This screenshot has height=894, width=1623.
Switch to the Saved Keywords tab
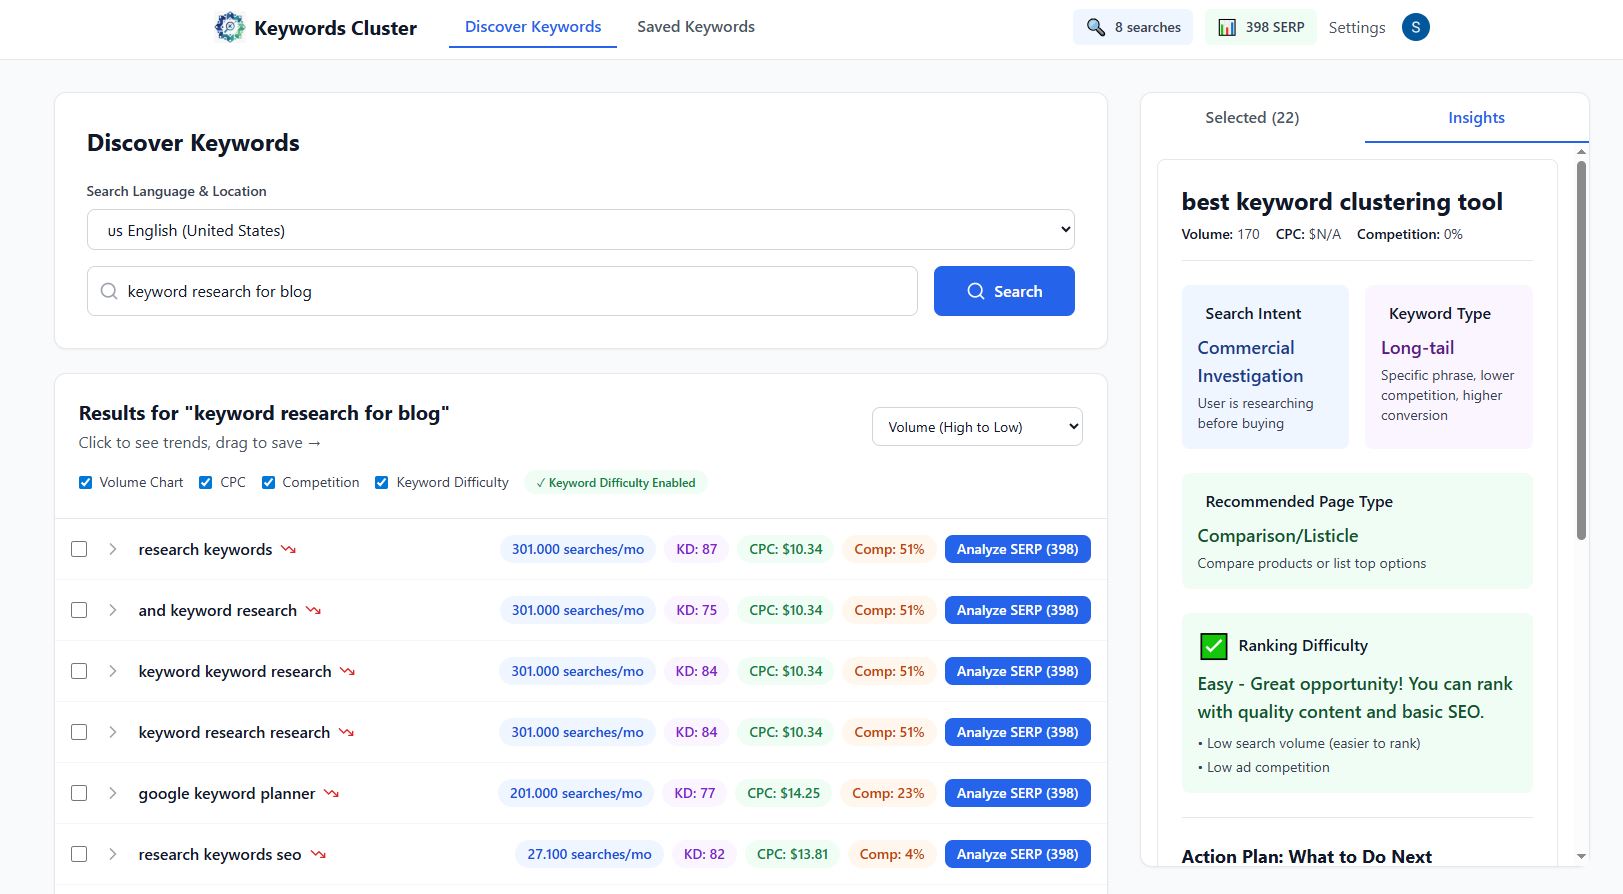click(696, 27)
